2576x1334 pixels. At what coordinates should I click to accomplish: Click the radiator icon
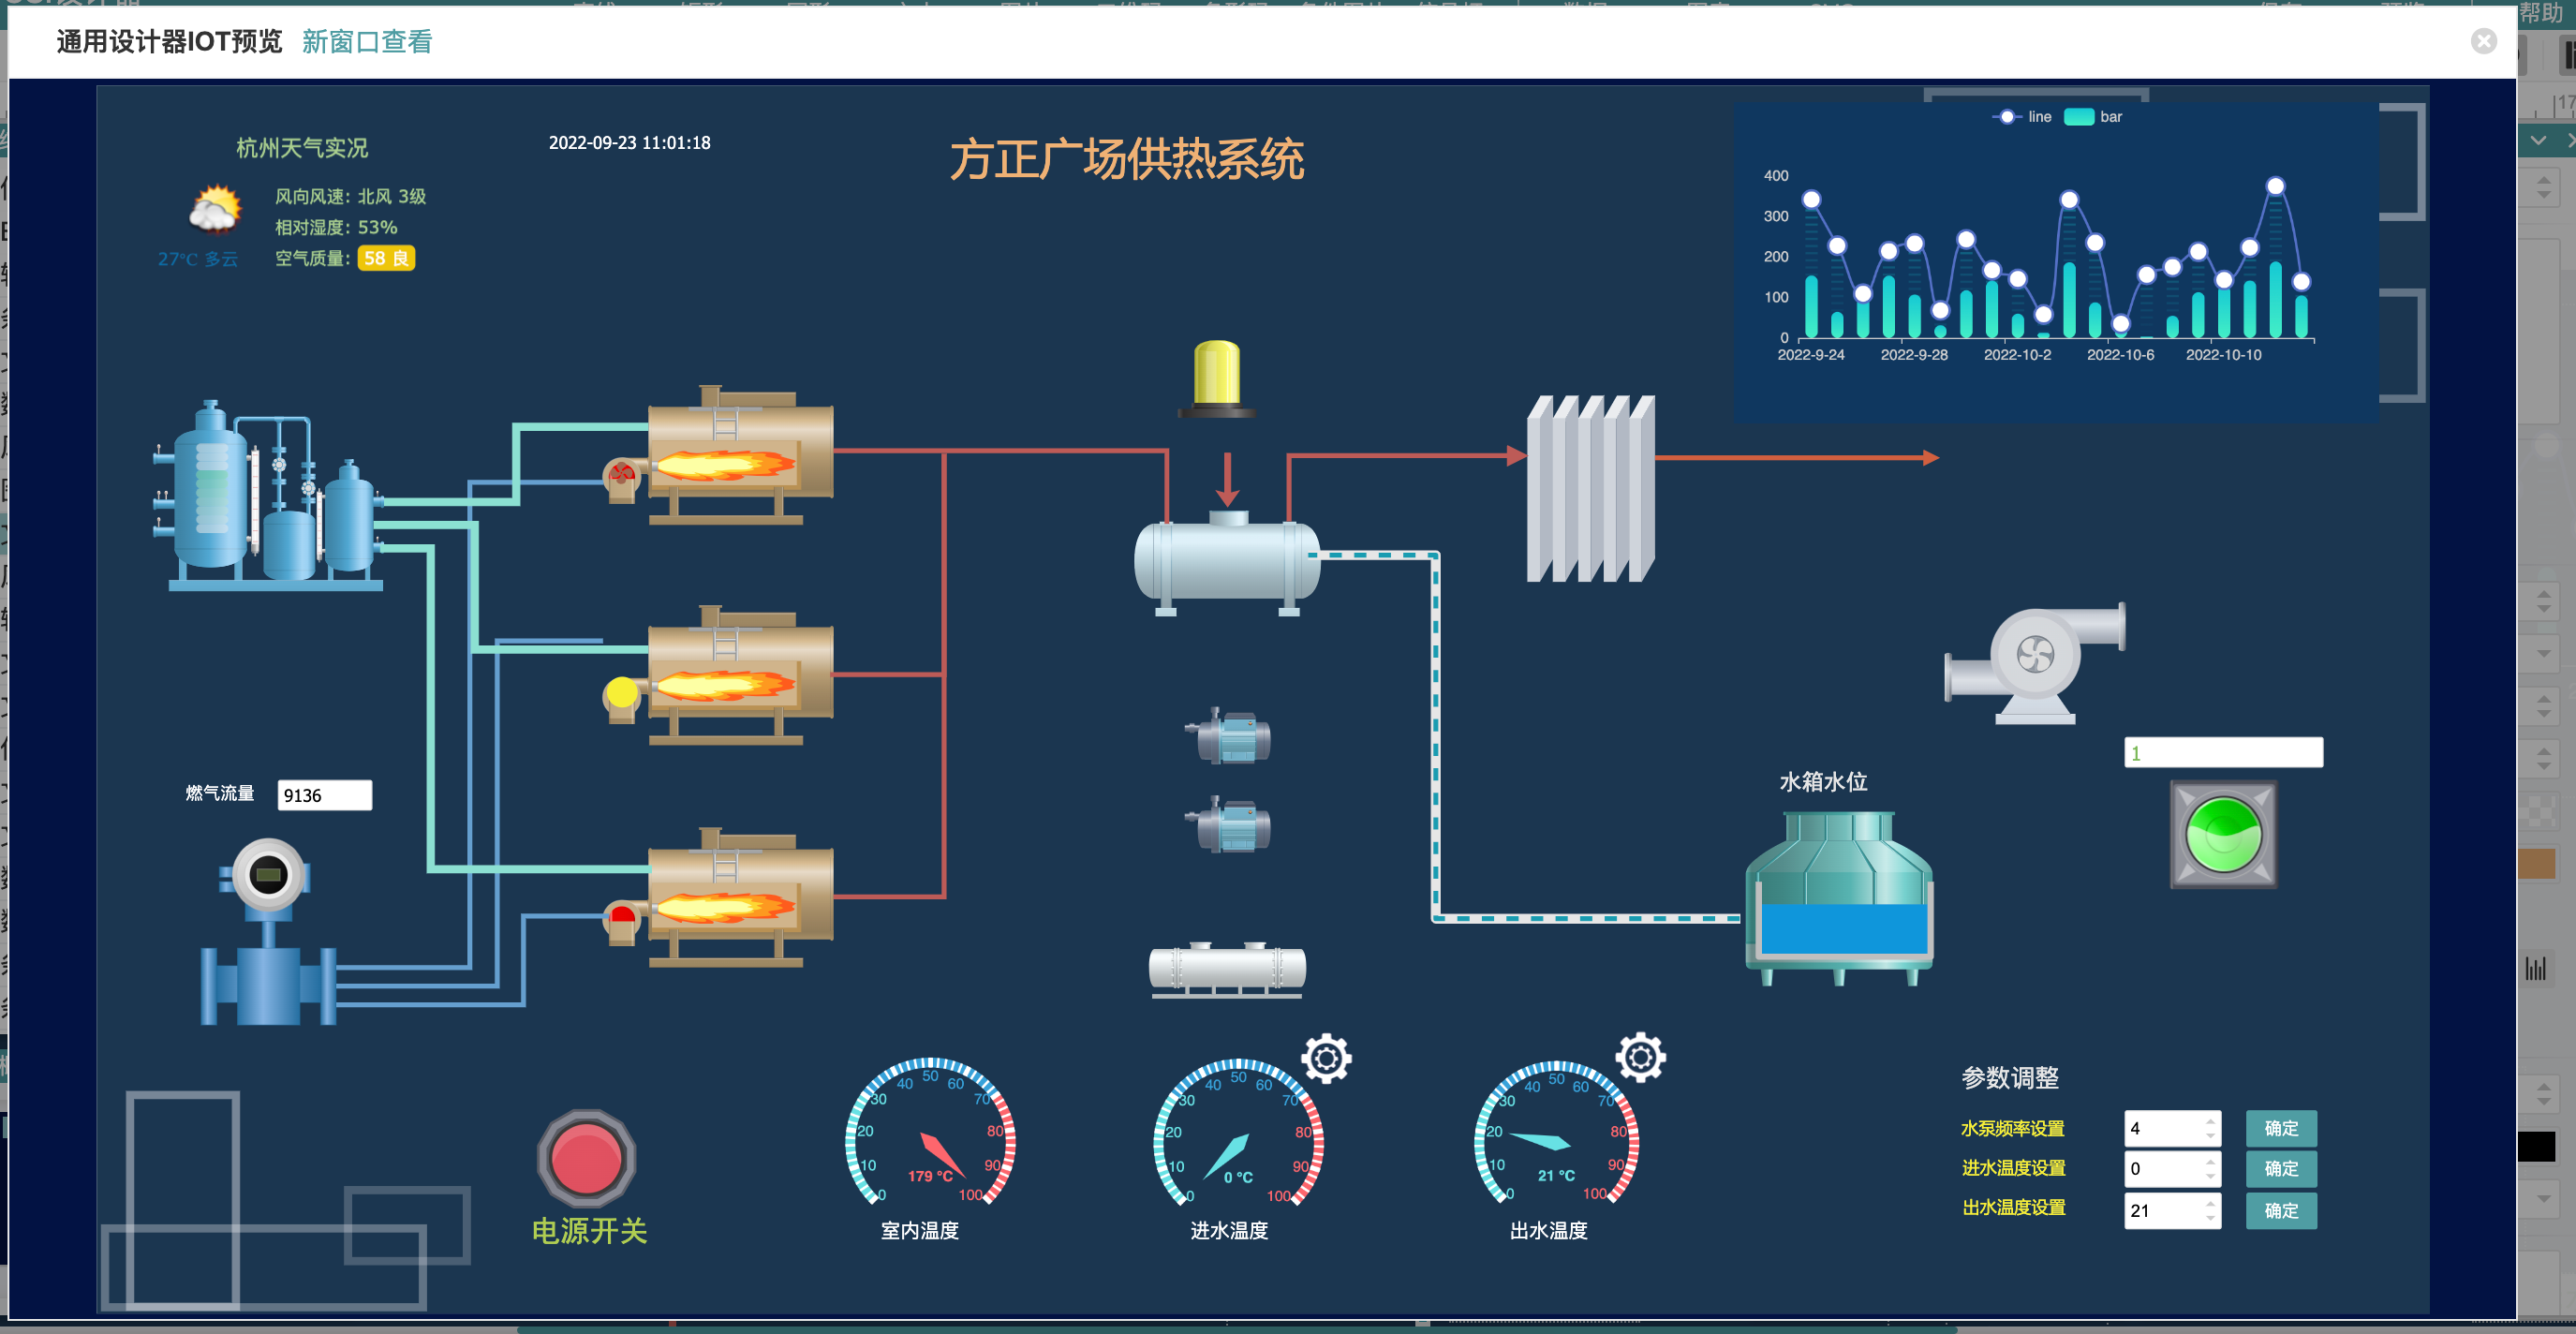(x=1590, y=489)
